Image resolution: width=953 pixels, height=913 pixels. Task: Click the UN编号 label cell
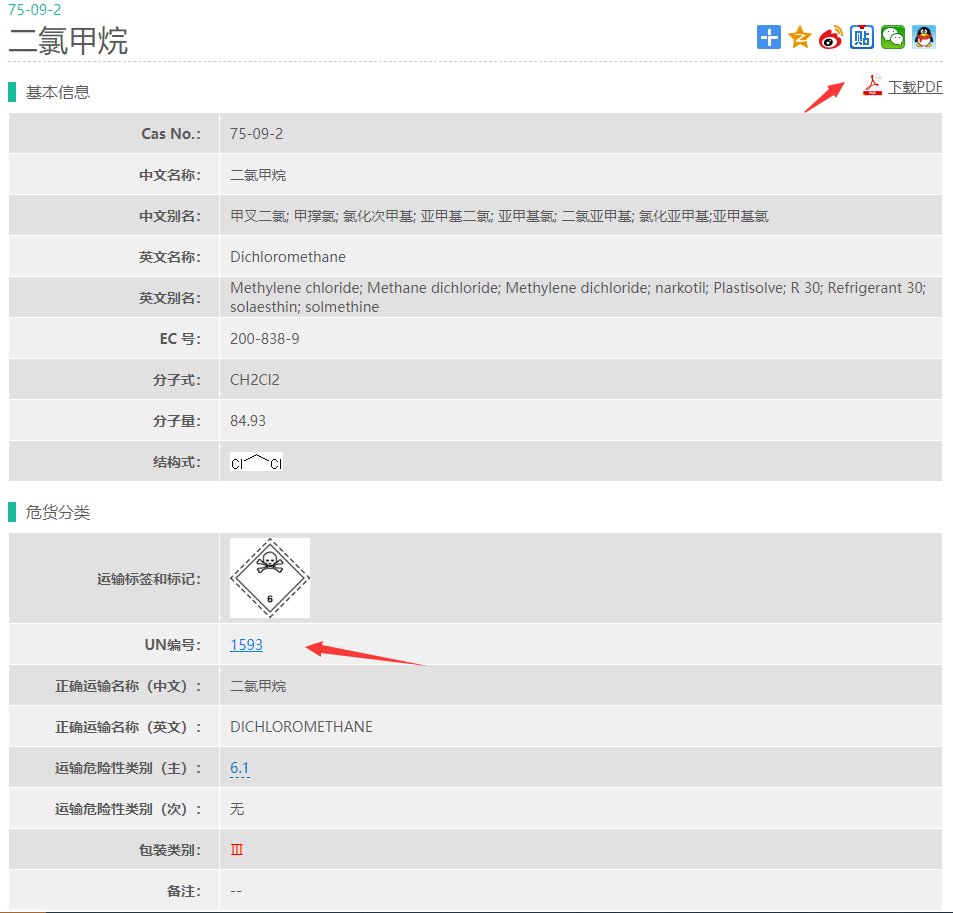click(x=114, y=644)
